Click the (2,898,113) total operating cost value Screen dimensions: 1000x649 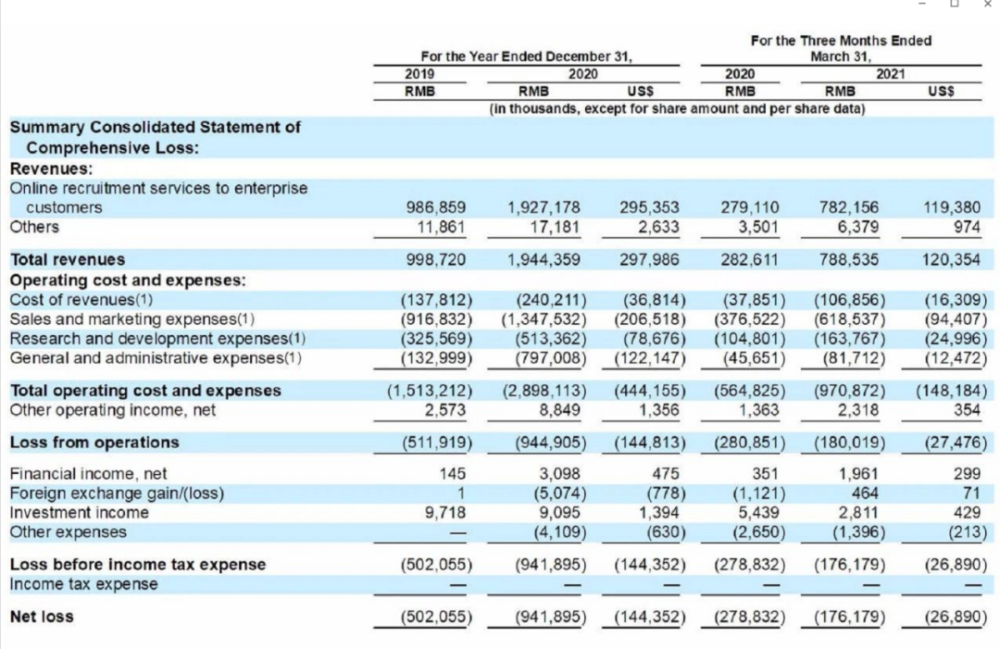point(544,391)
